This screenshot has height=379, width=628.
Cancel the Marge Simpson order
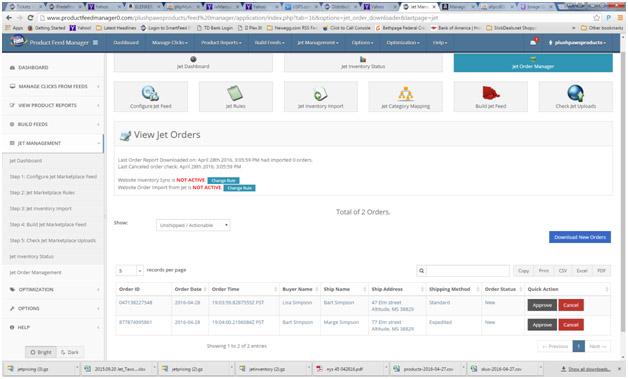[x=571, y=325]
